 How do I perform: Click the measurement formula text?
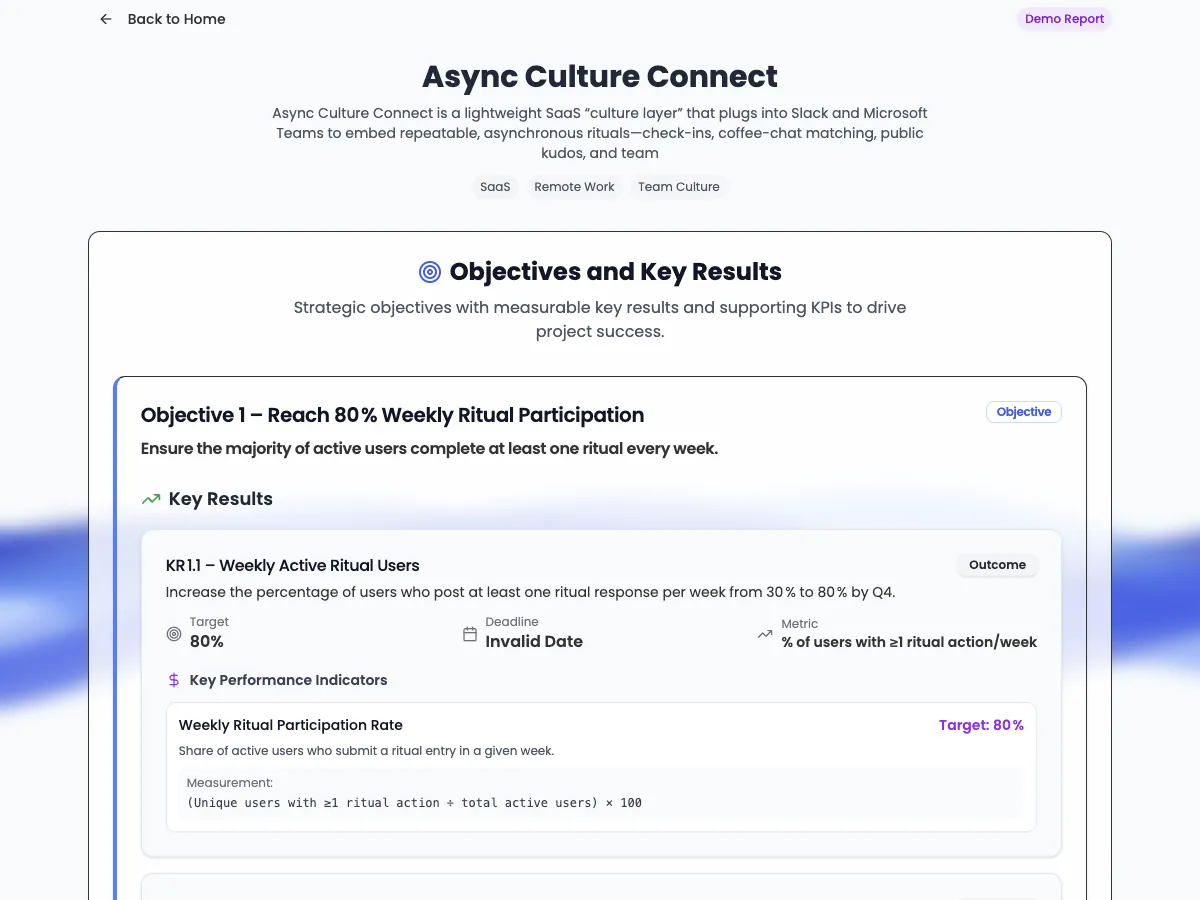click(414, 803)
